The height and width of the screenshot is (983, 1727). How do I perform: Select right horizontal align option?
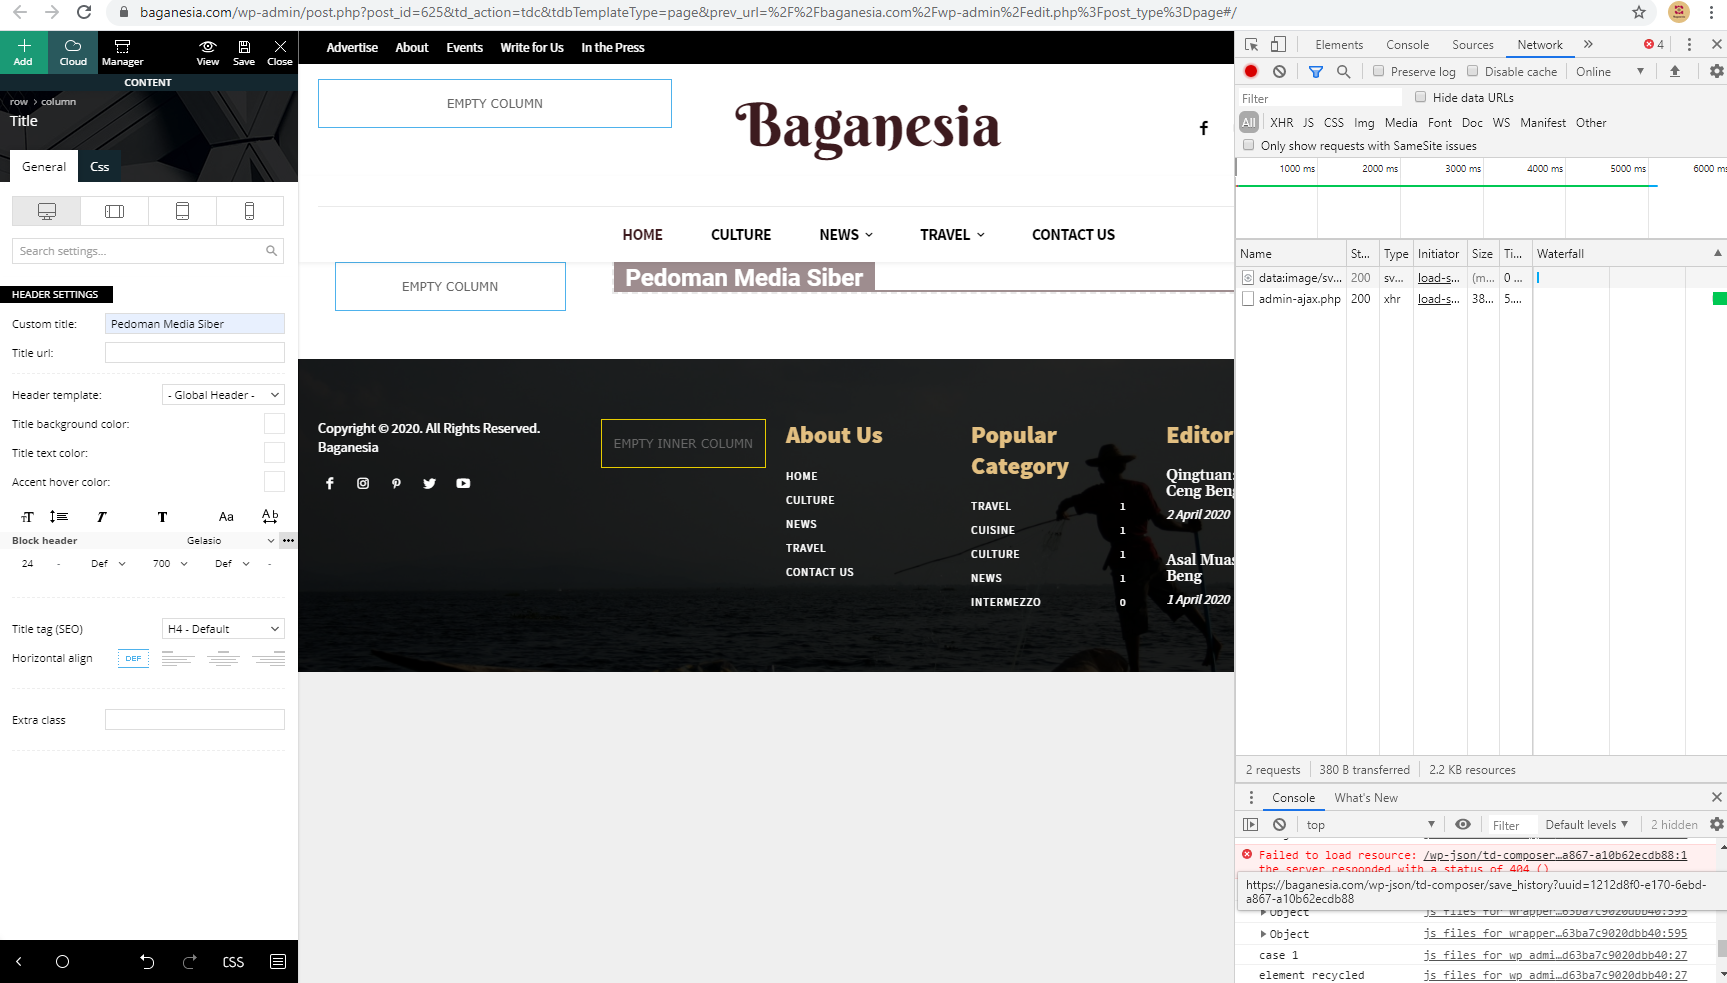268,658
